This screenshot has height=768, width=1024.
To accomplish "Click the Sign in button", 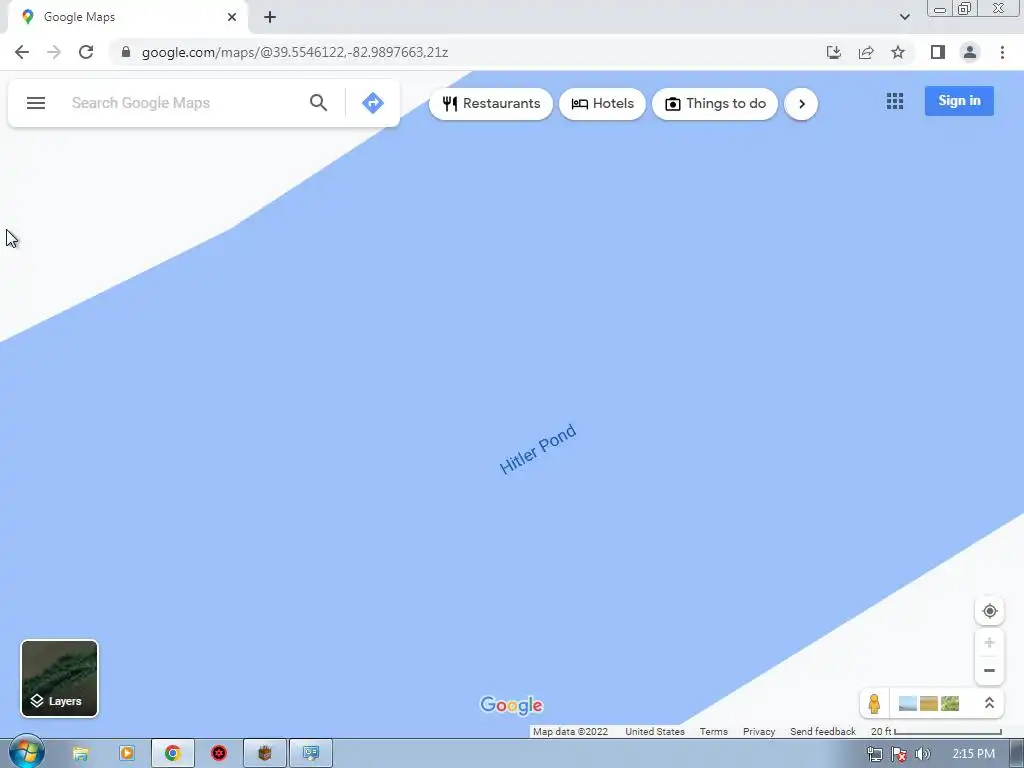I will coord(959,101).
